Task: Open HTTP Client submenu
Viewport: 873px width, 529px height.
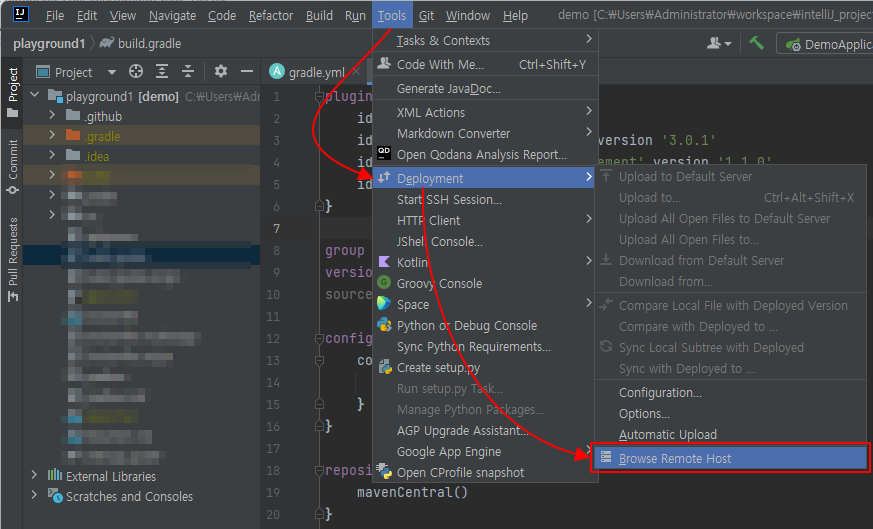Action: click(x=485, y=221)
